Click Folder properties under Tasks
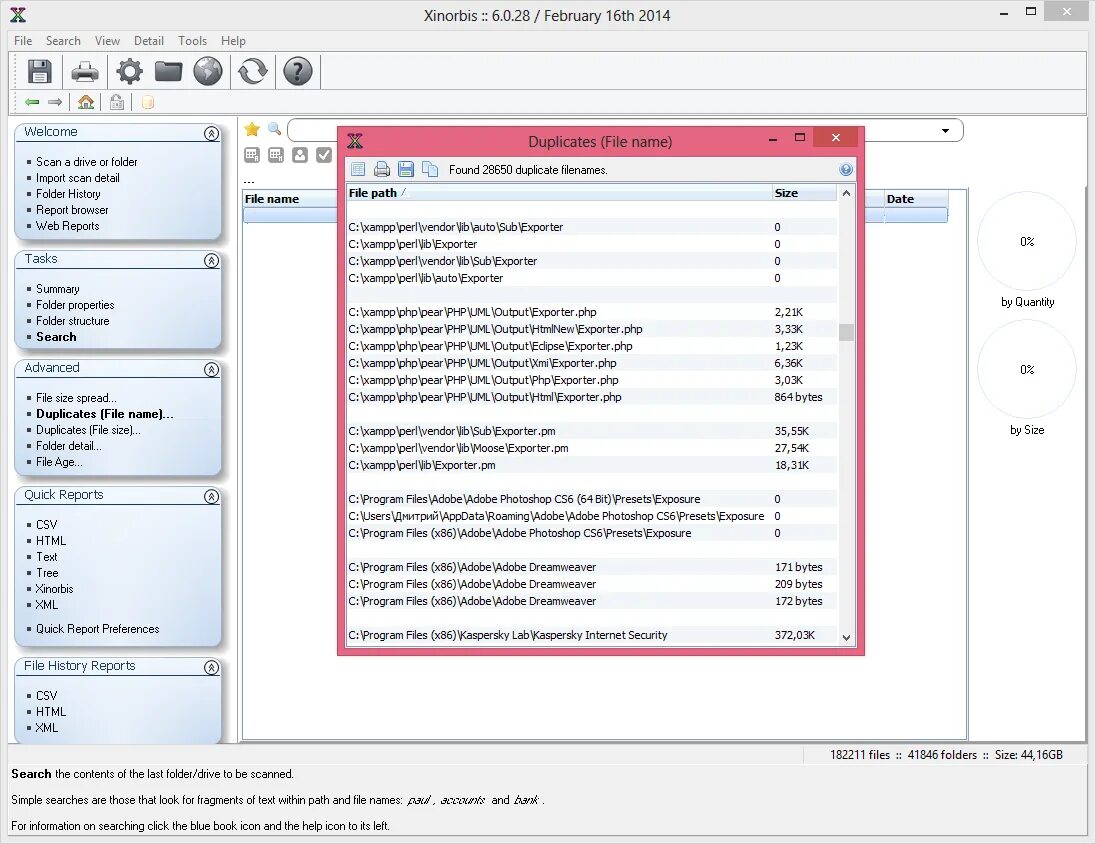This screenshot has height=844, width=1096. coord(75,305)
